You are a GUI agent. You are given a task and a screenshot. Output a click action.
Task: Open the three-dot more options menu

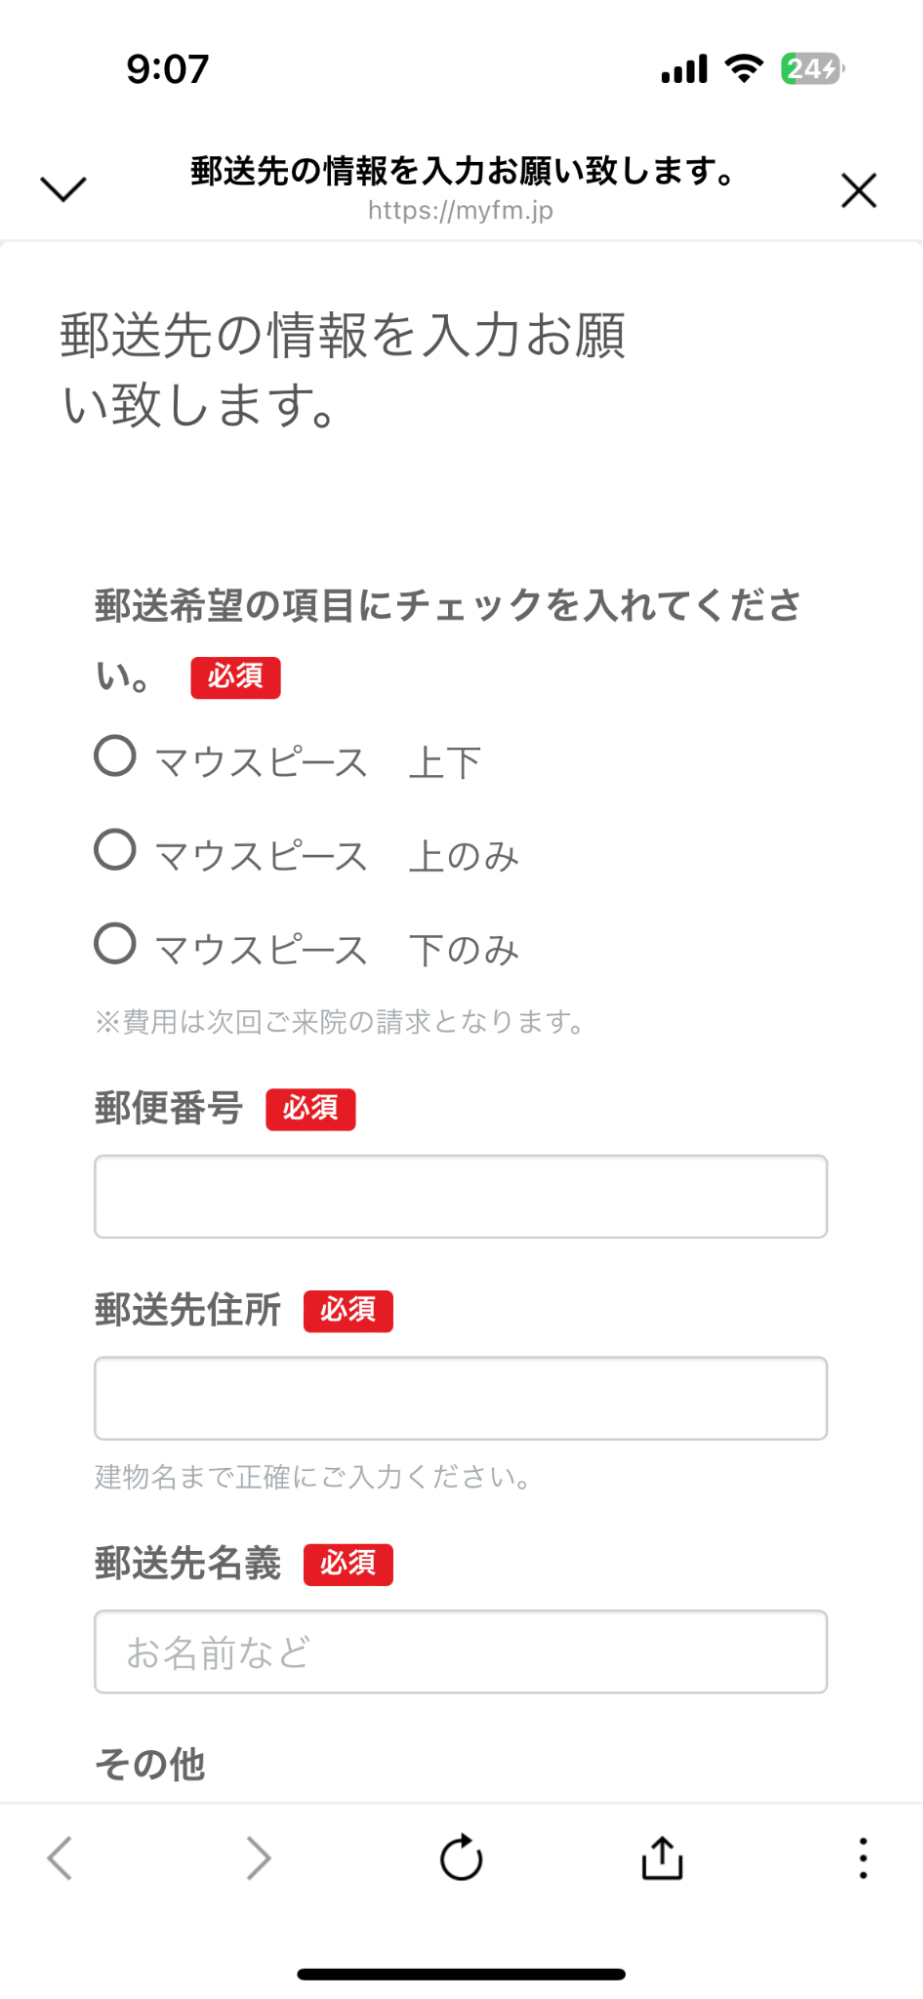click(x=863, y=1858)
